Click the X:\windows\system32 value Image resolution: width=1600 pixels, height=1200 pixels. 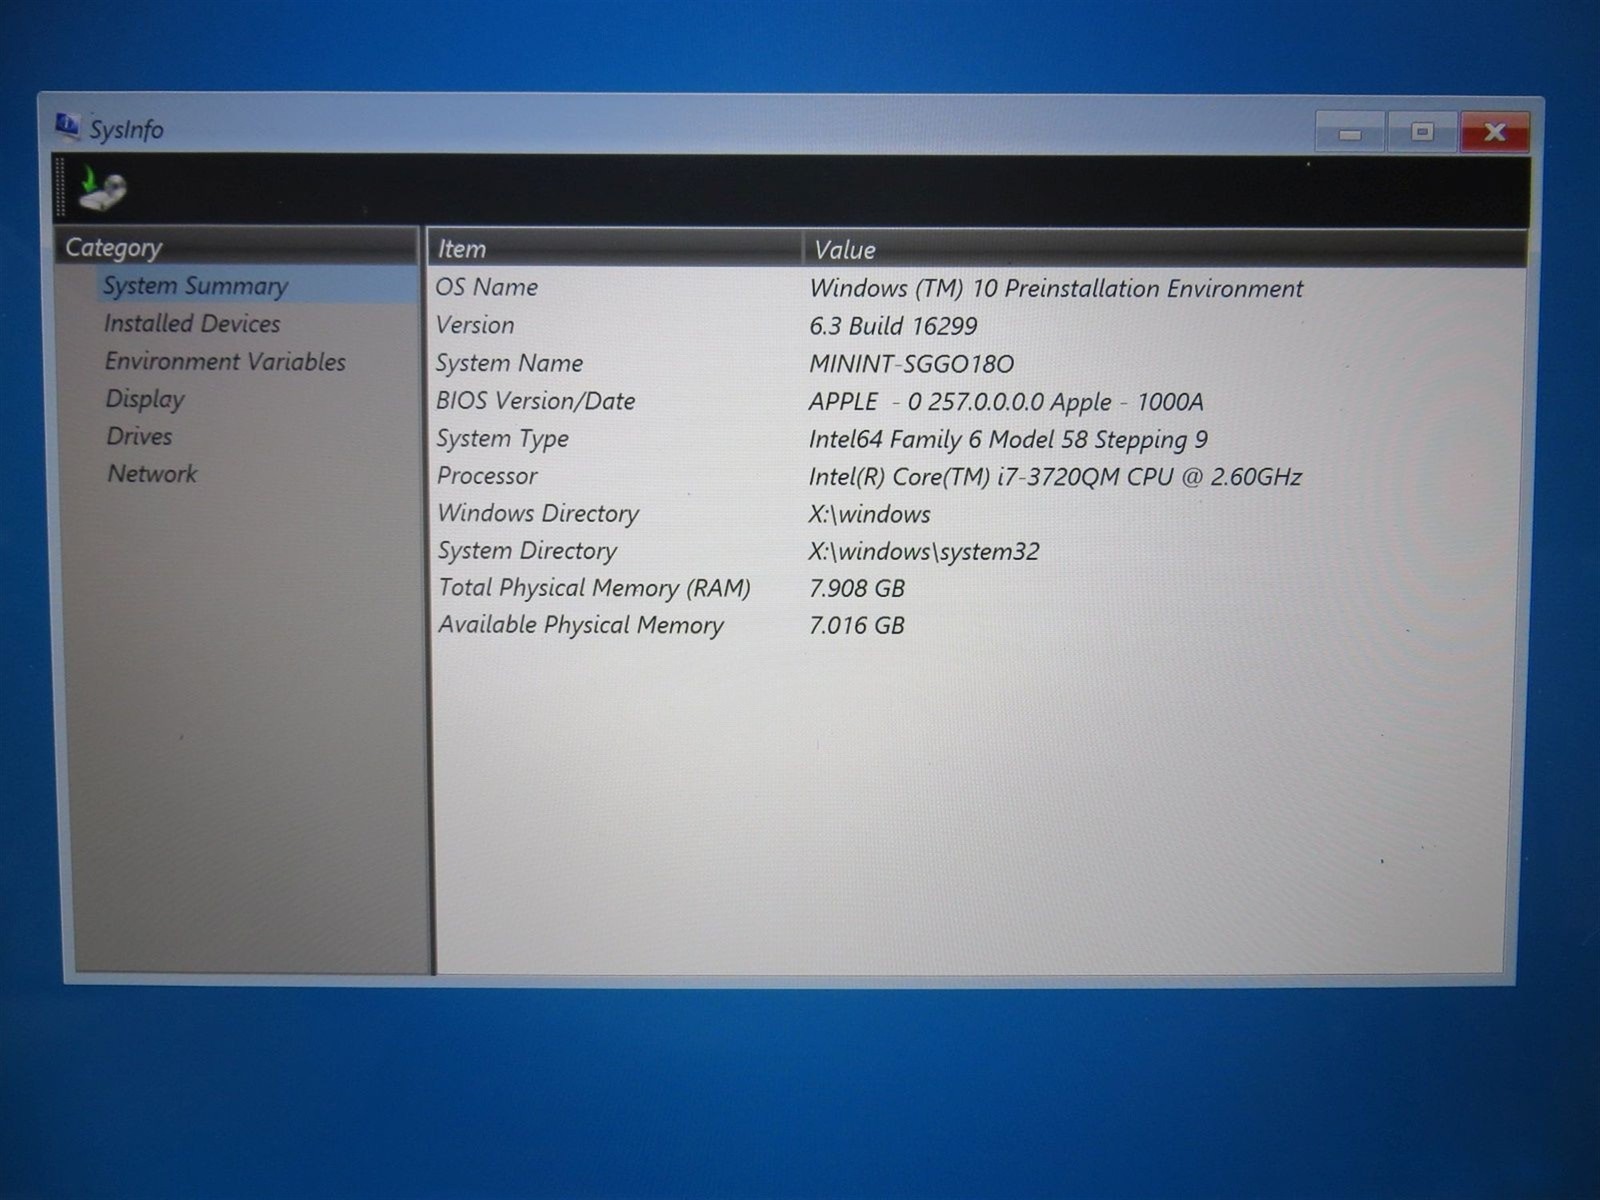[x=923, y=552]
